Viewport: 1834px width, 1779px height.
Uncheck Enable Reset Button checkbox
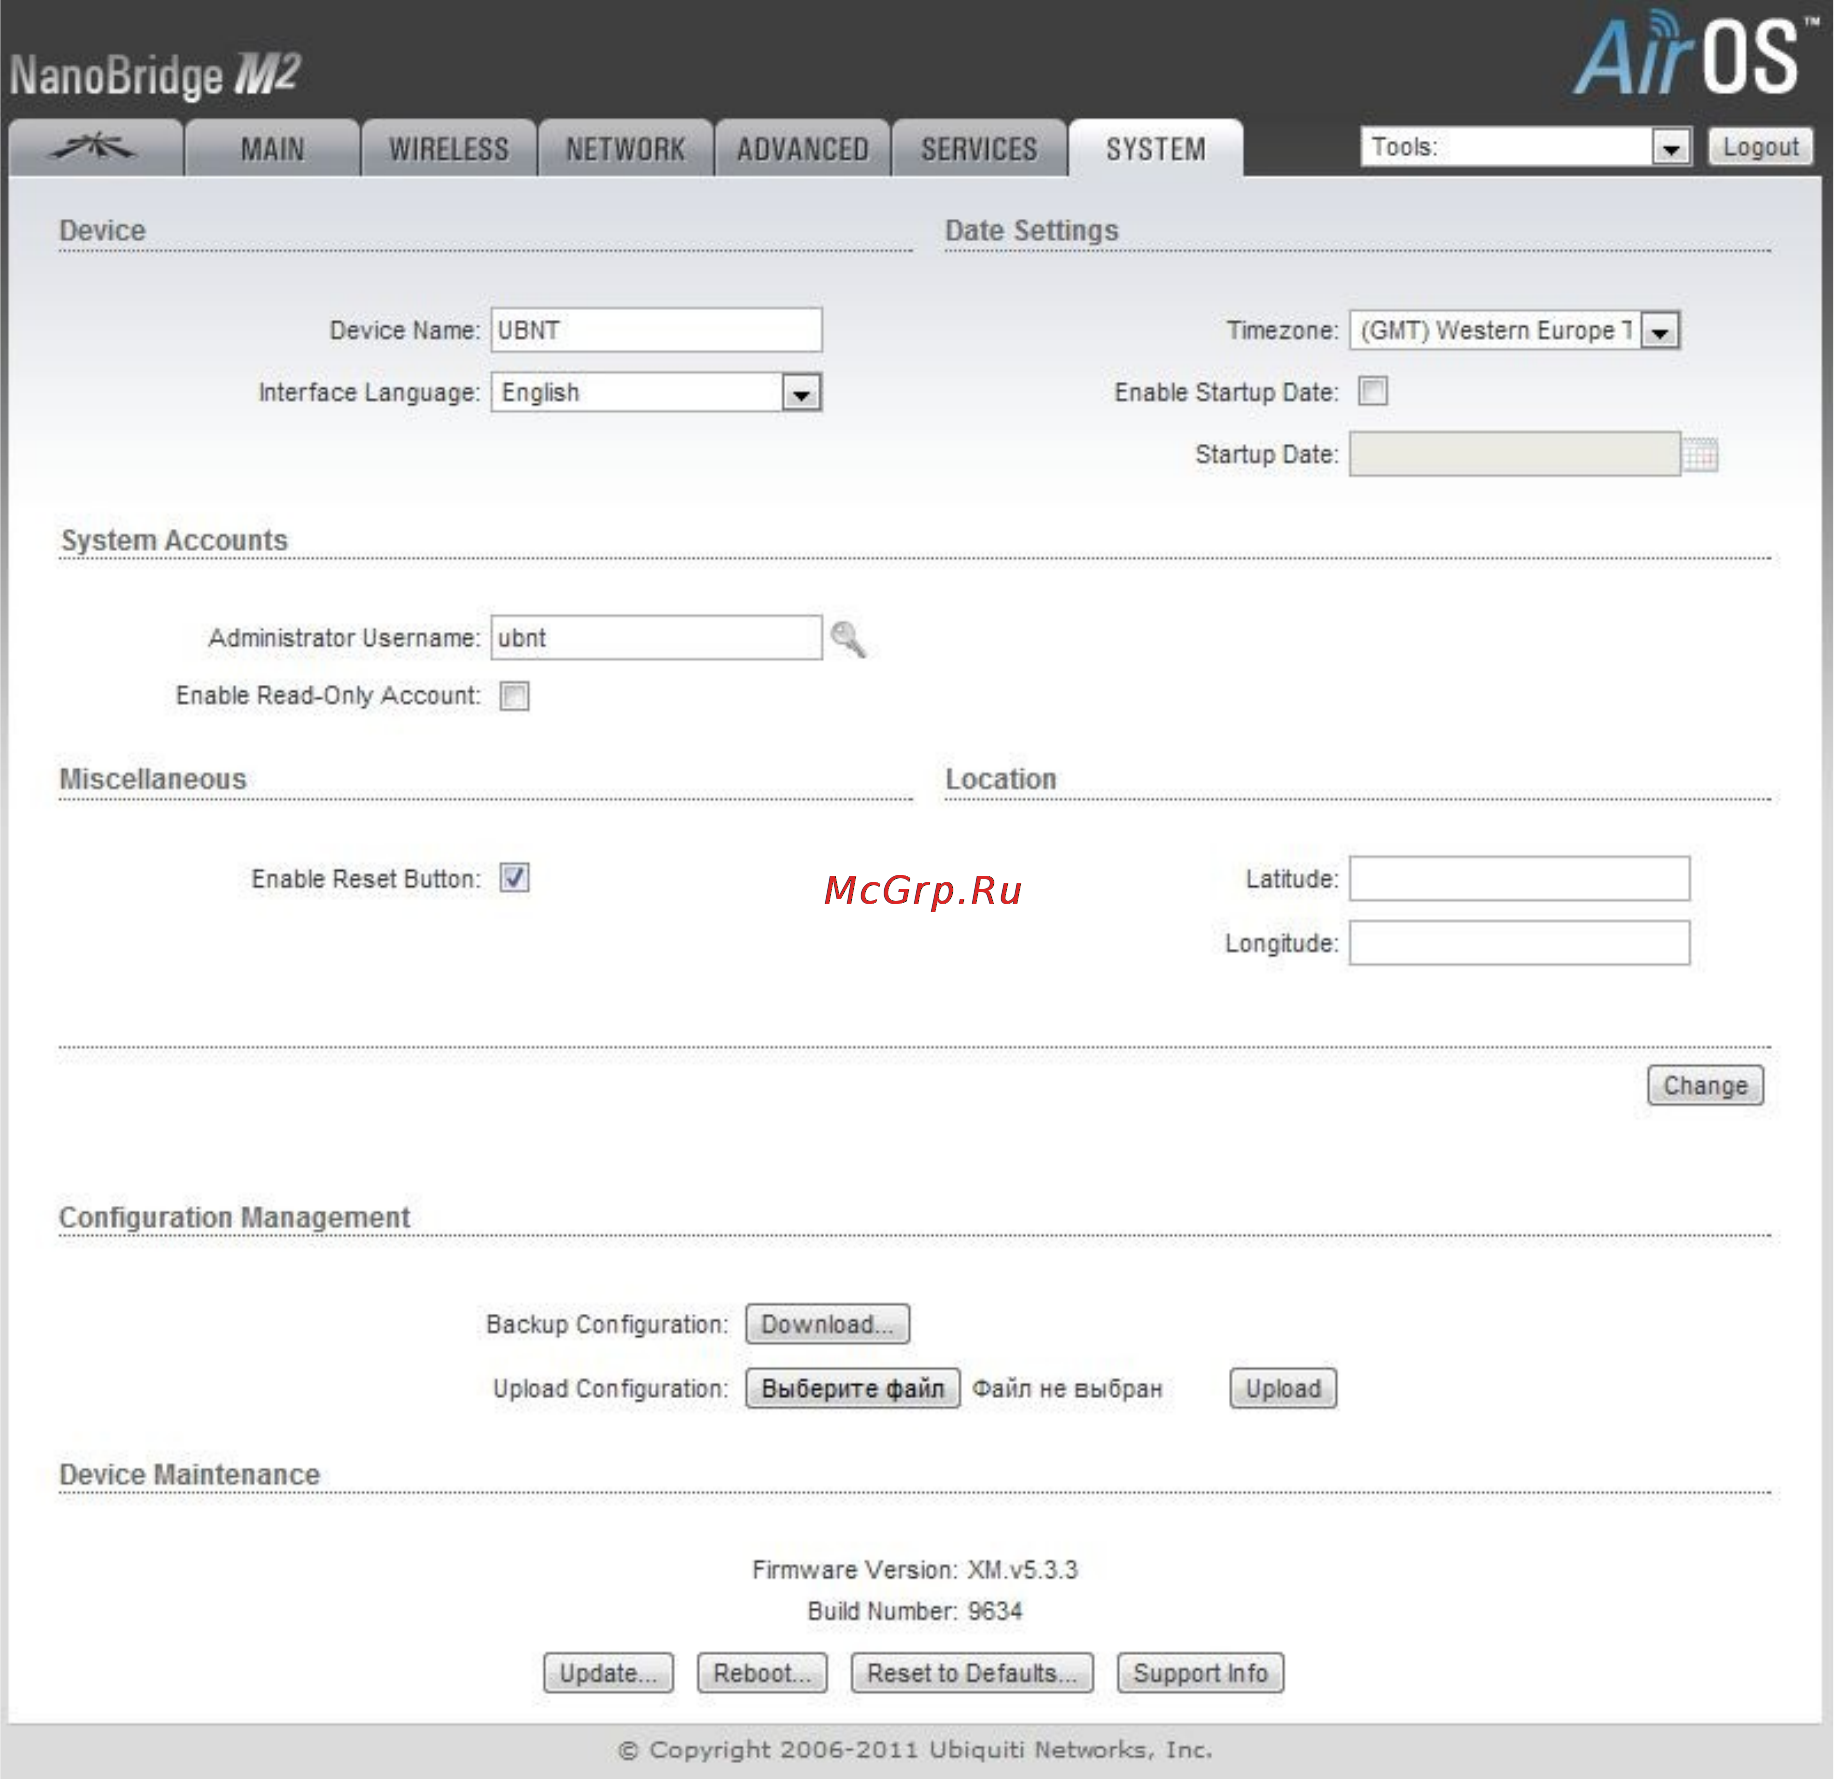[514, 878]
